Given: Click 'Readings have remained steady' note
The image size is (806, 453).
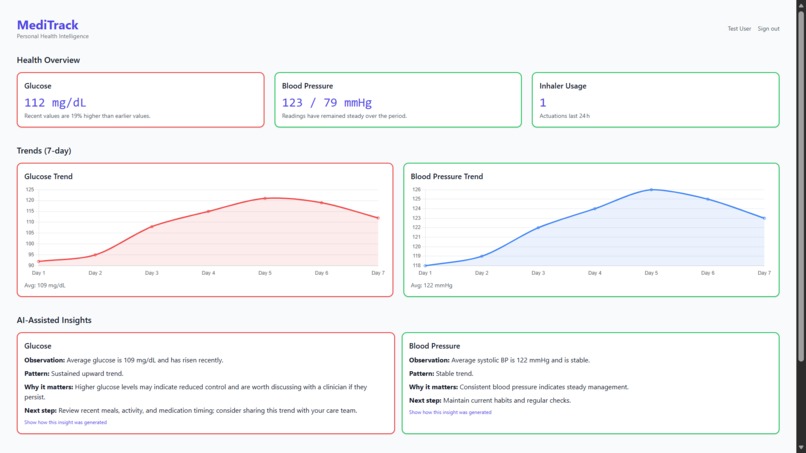Looking at the screenshot, I should point(344,116).
